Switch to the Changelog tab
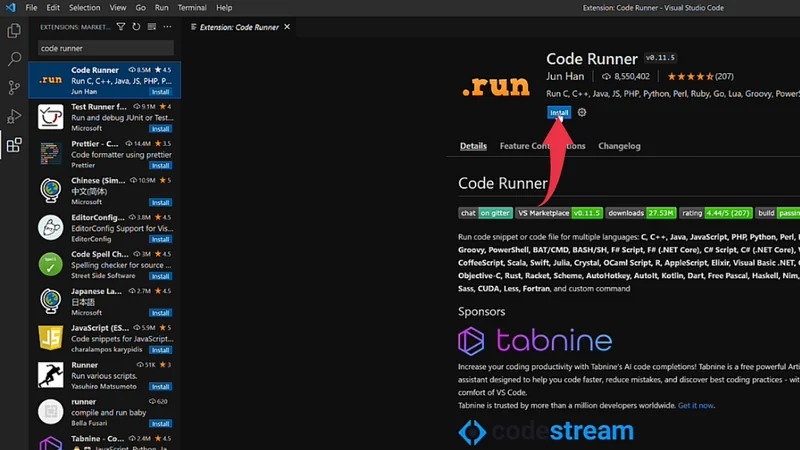Screen dimensions: 800x450 (x=619, y=146)
